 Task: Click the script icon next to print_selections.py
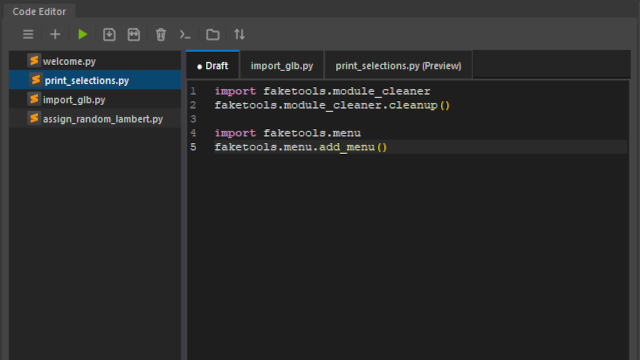(36, 80)
